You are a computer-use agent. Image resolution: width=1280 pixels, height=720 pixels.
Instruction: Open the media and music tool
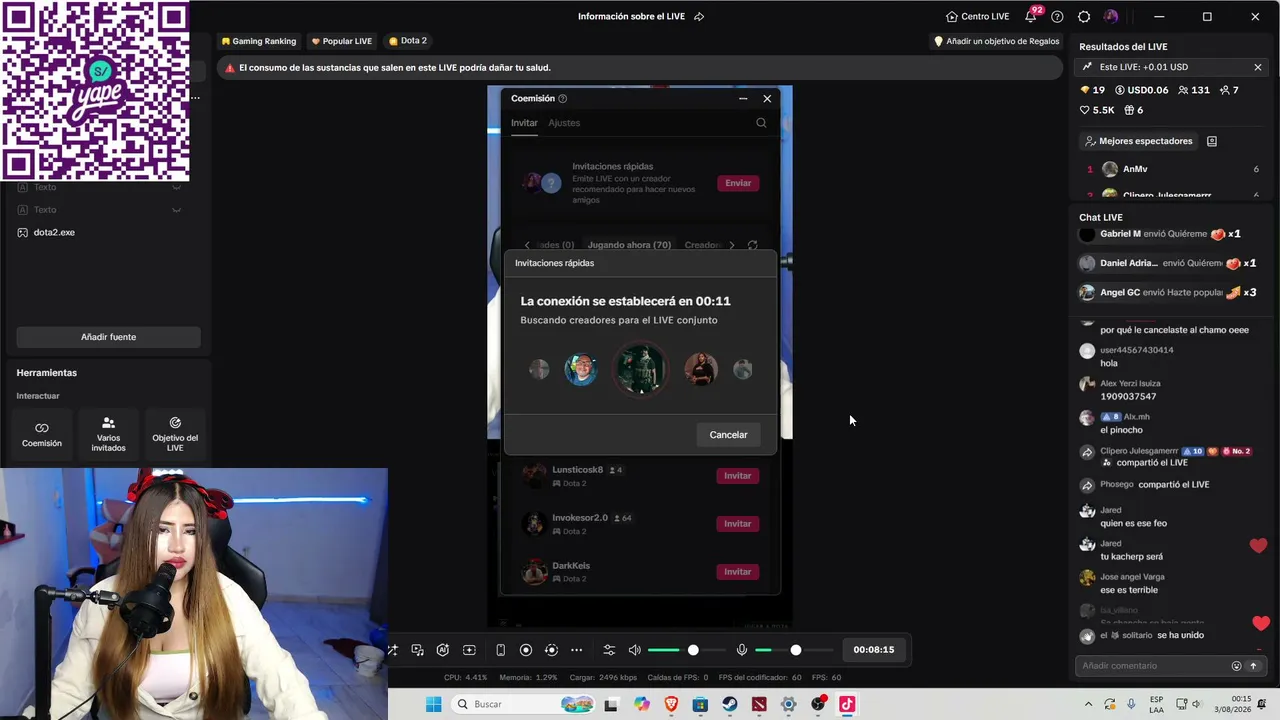click(418, 650)
